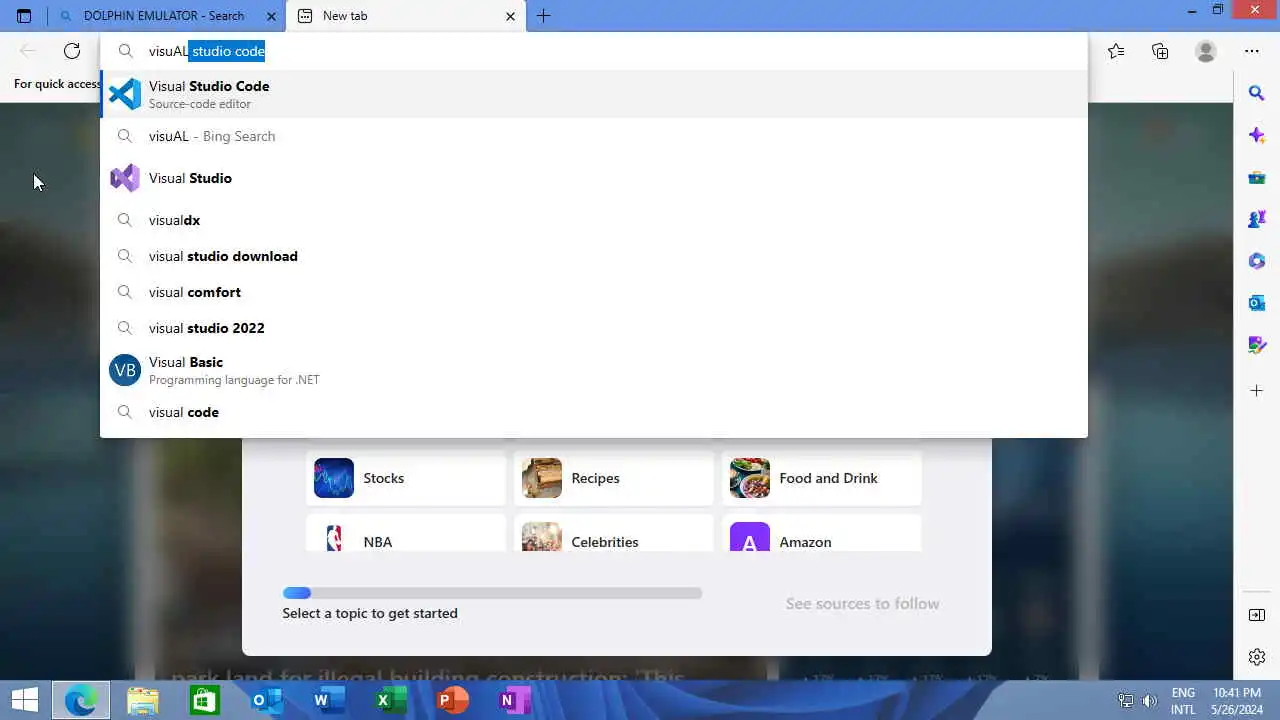This screenshot has height=720, width=1280.
Task: Launch Excel from the taskbar
Action: pos(391,700)
